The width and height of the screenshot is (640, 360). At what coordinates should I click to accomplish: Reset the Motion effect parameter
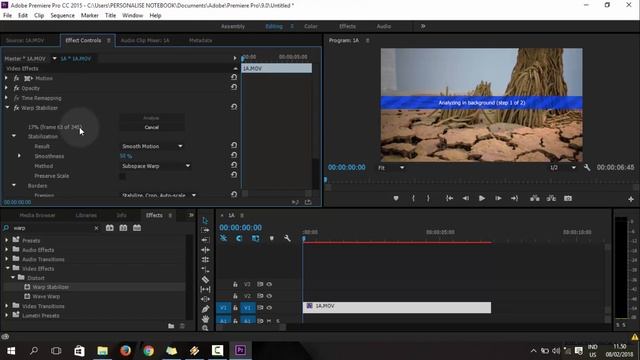pos(234,77)
